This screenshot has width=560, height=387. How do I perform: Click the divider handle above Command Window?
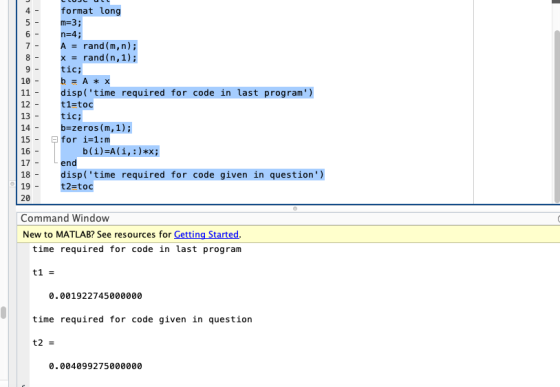tap(295, 208)
